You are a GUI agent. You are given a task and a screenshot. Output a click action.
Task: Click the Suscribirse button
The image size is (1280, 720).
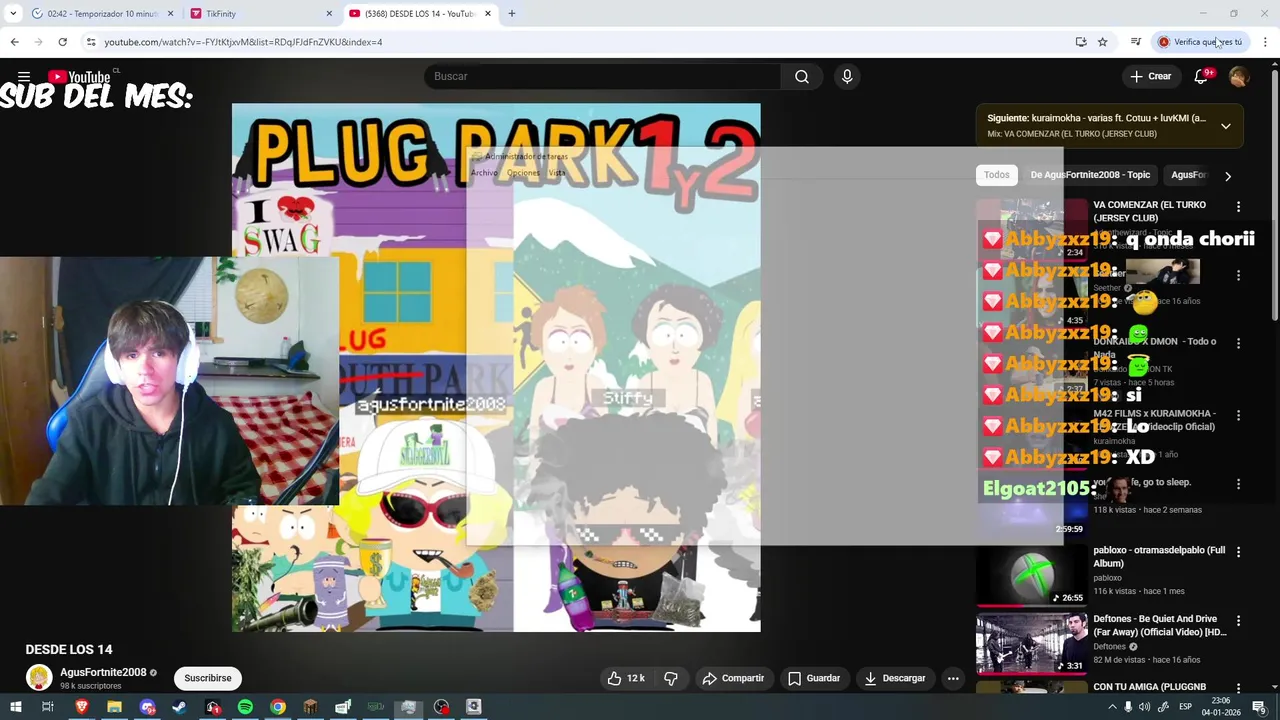208,678
